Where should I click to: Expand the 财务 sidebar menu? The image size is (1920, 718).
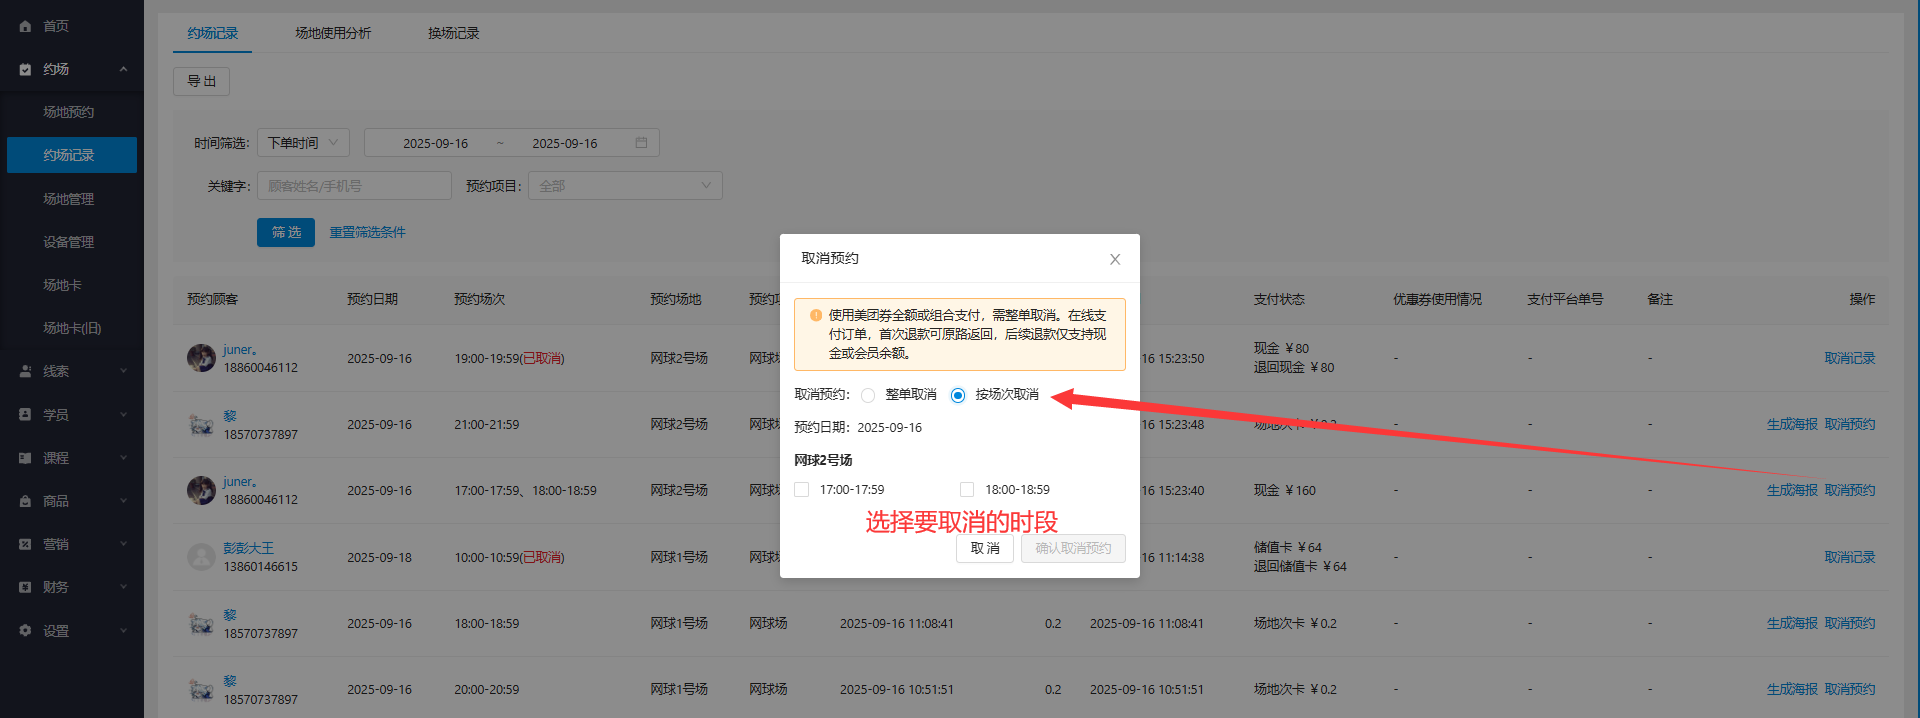coord(124,587)
